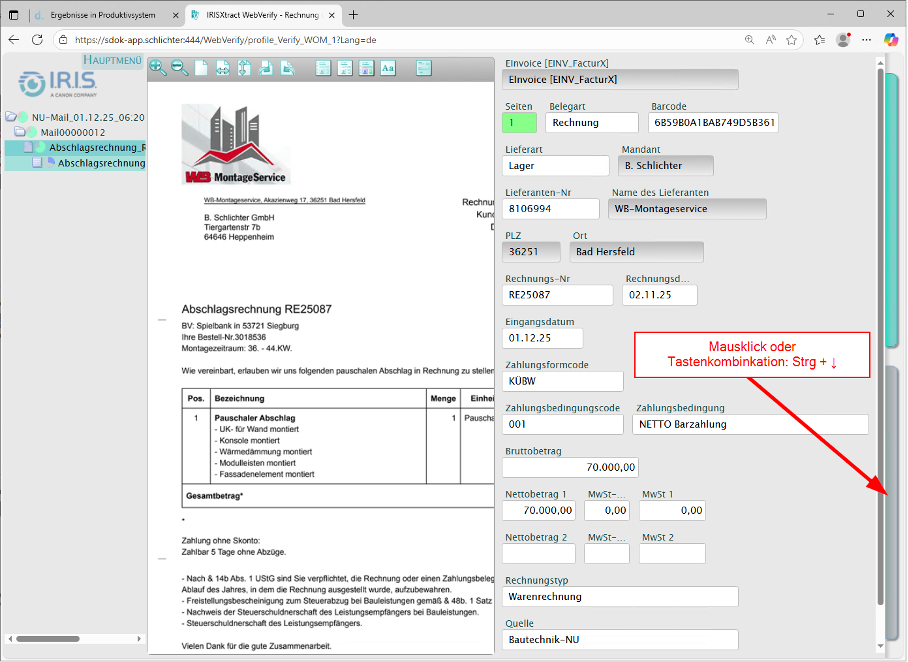Open browser profile avatar

point(843,39)
